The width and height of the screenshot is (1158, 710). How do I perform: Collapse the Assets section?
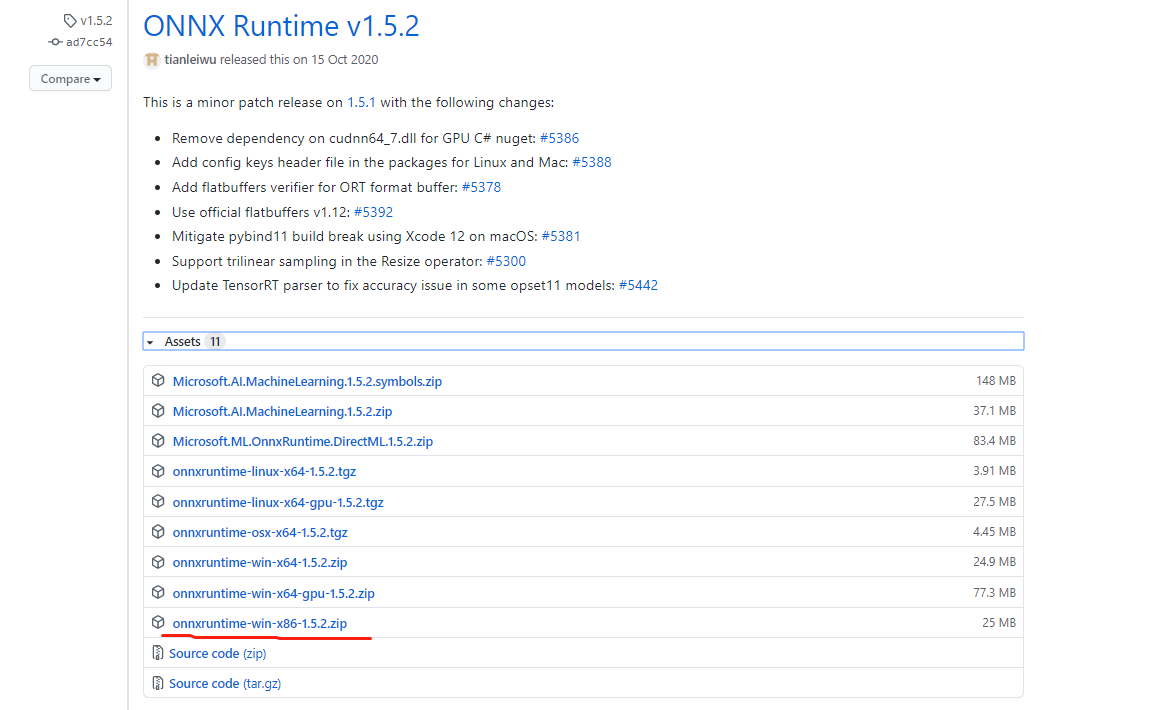[180, 340]
